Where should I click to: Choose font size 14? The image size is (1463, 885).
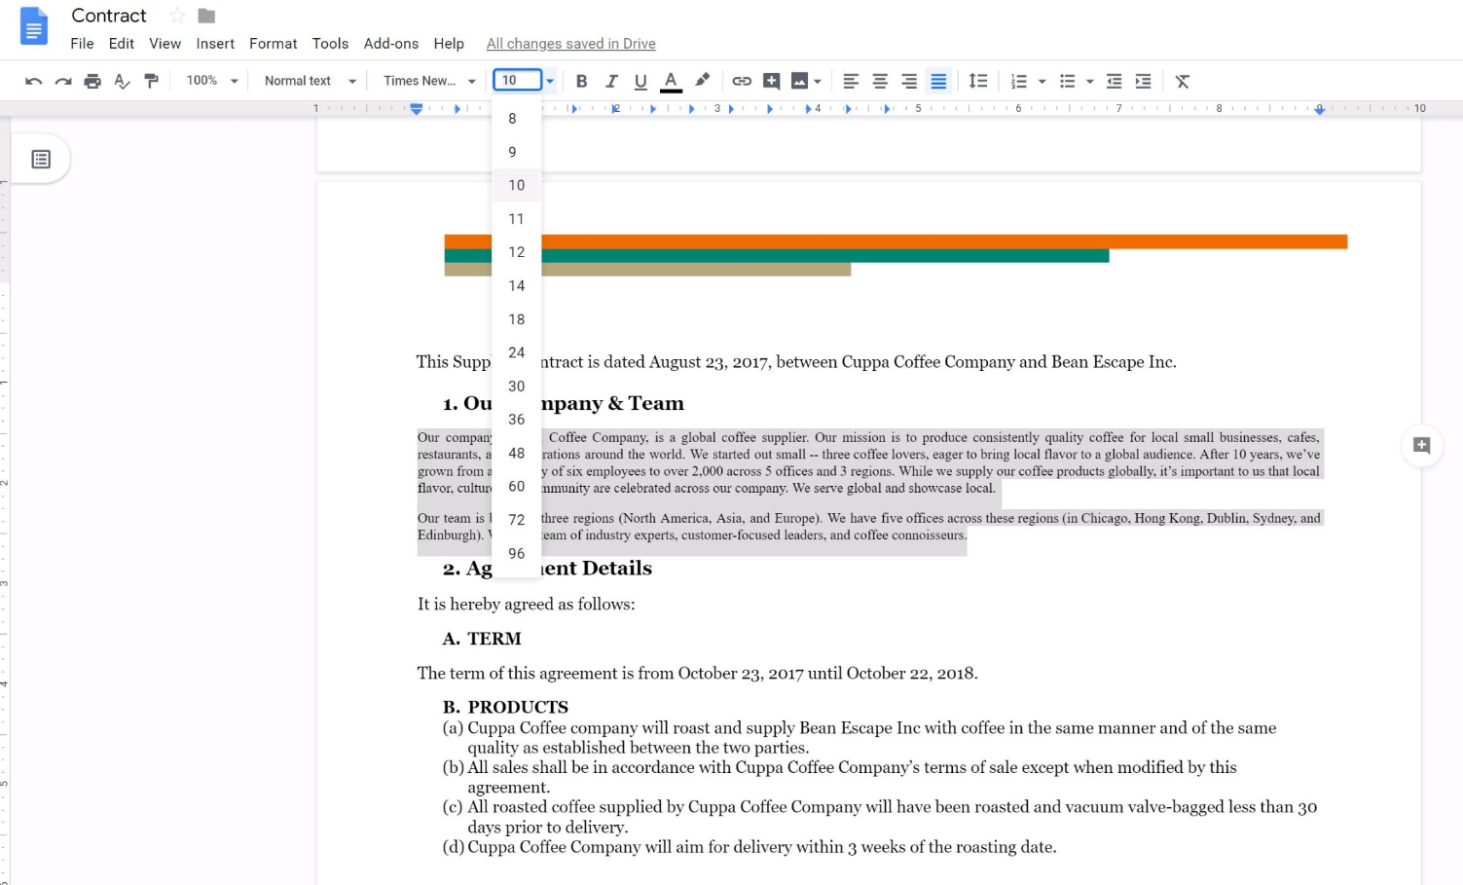(516, 286)
